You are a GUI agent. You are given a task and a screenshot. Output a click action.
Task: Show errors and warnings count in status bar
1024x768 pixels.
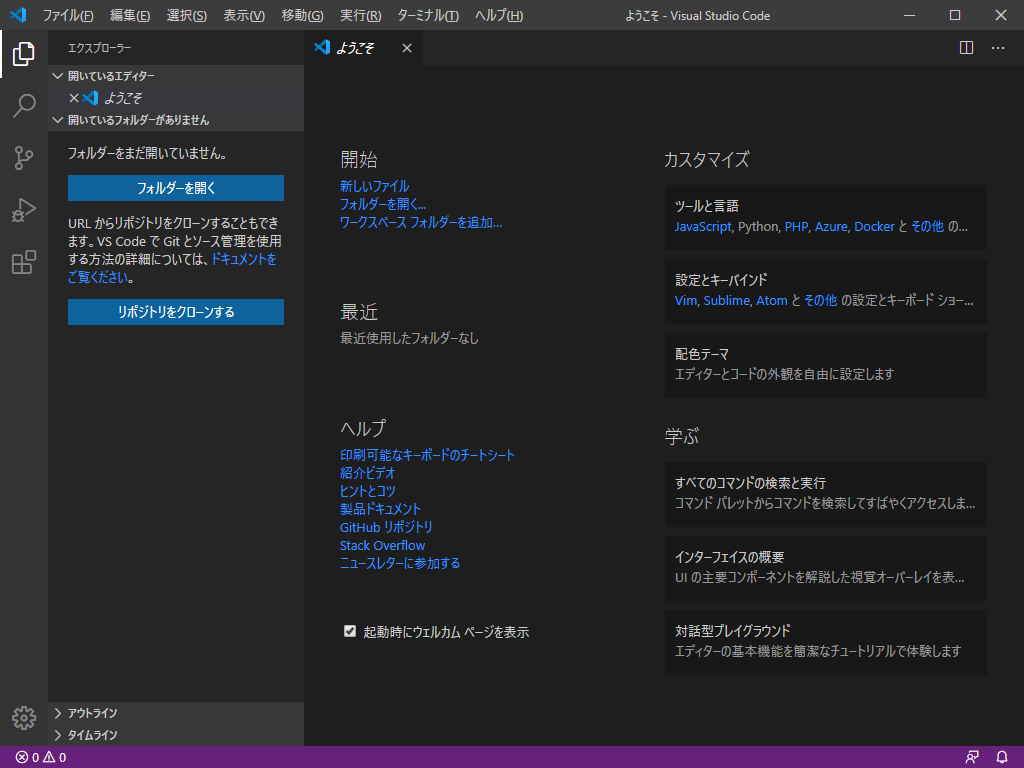coord(40,758)
